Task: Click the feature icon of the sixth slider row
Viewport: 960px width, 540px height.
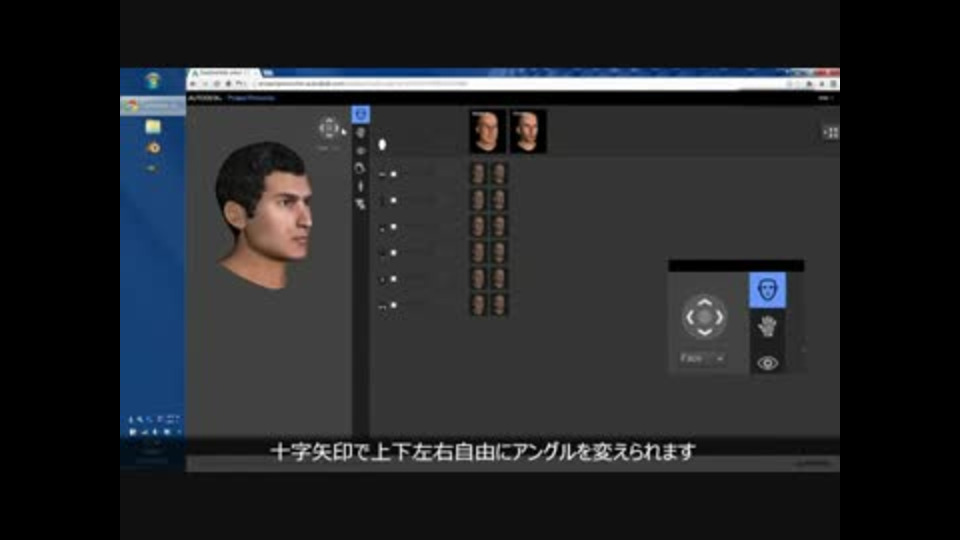Action: pyautogui.click(x=382, y=306)
